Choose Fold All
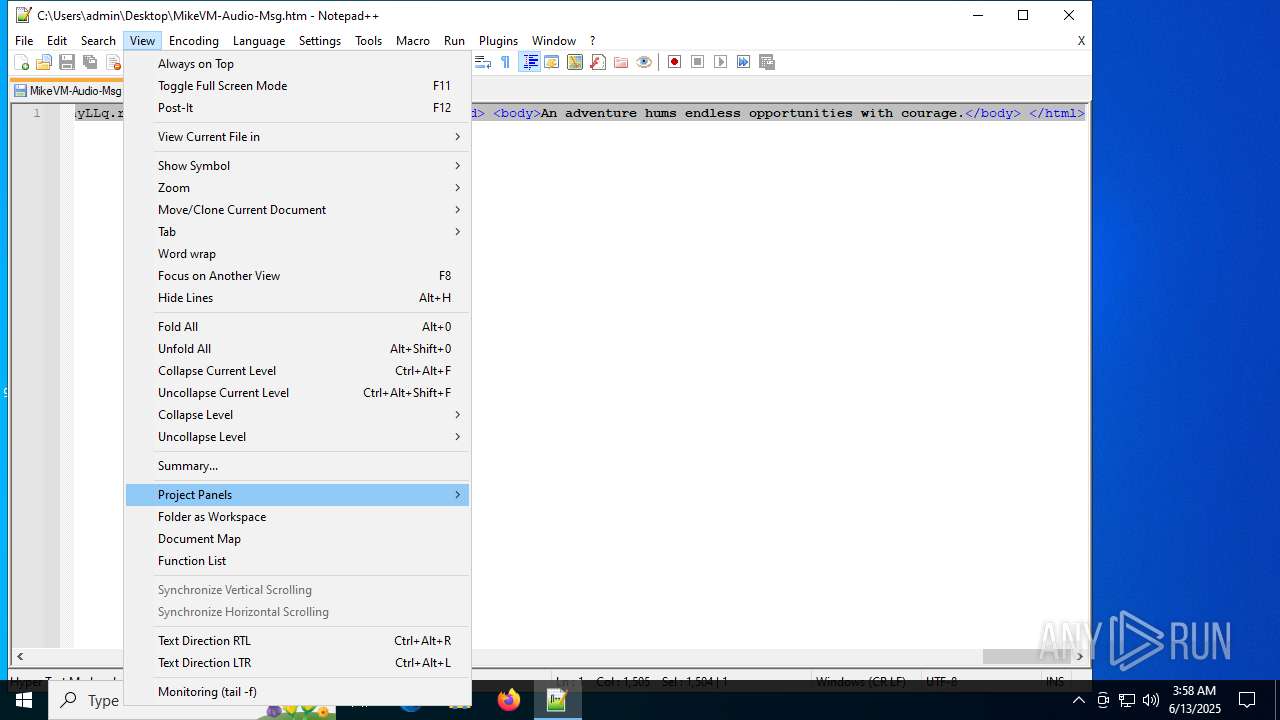The image size is (1280, 720). click(297, 327)
